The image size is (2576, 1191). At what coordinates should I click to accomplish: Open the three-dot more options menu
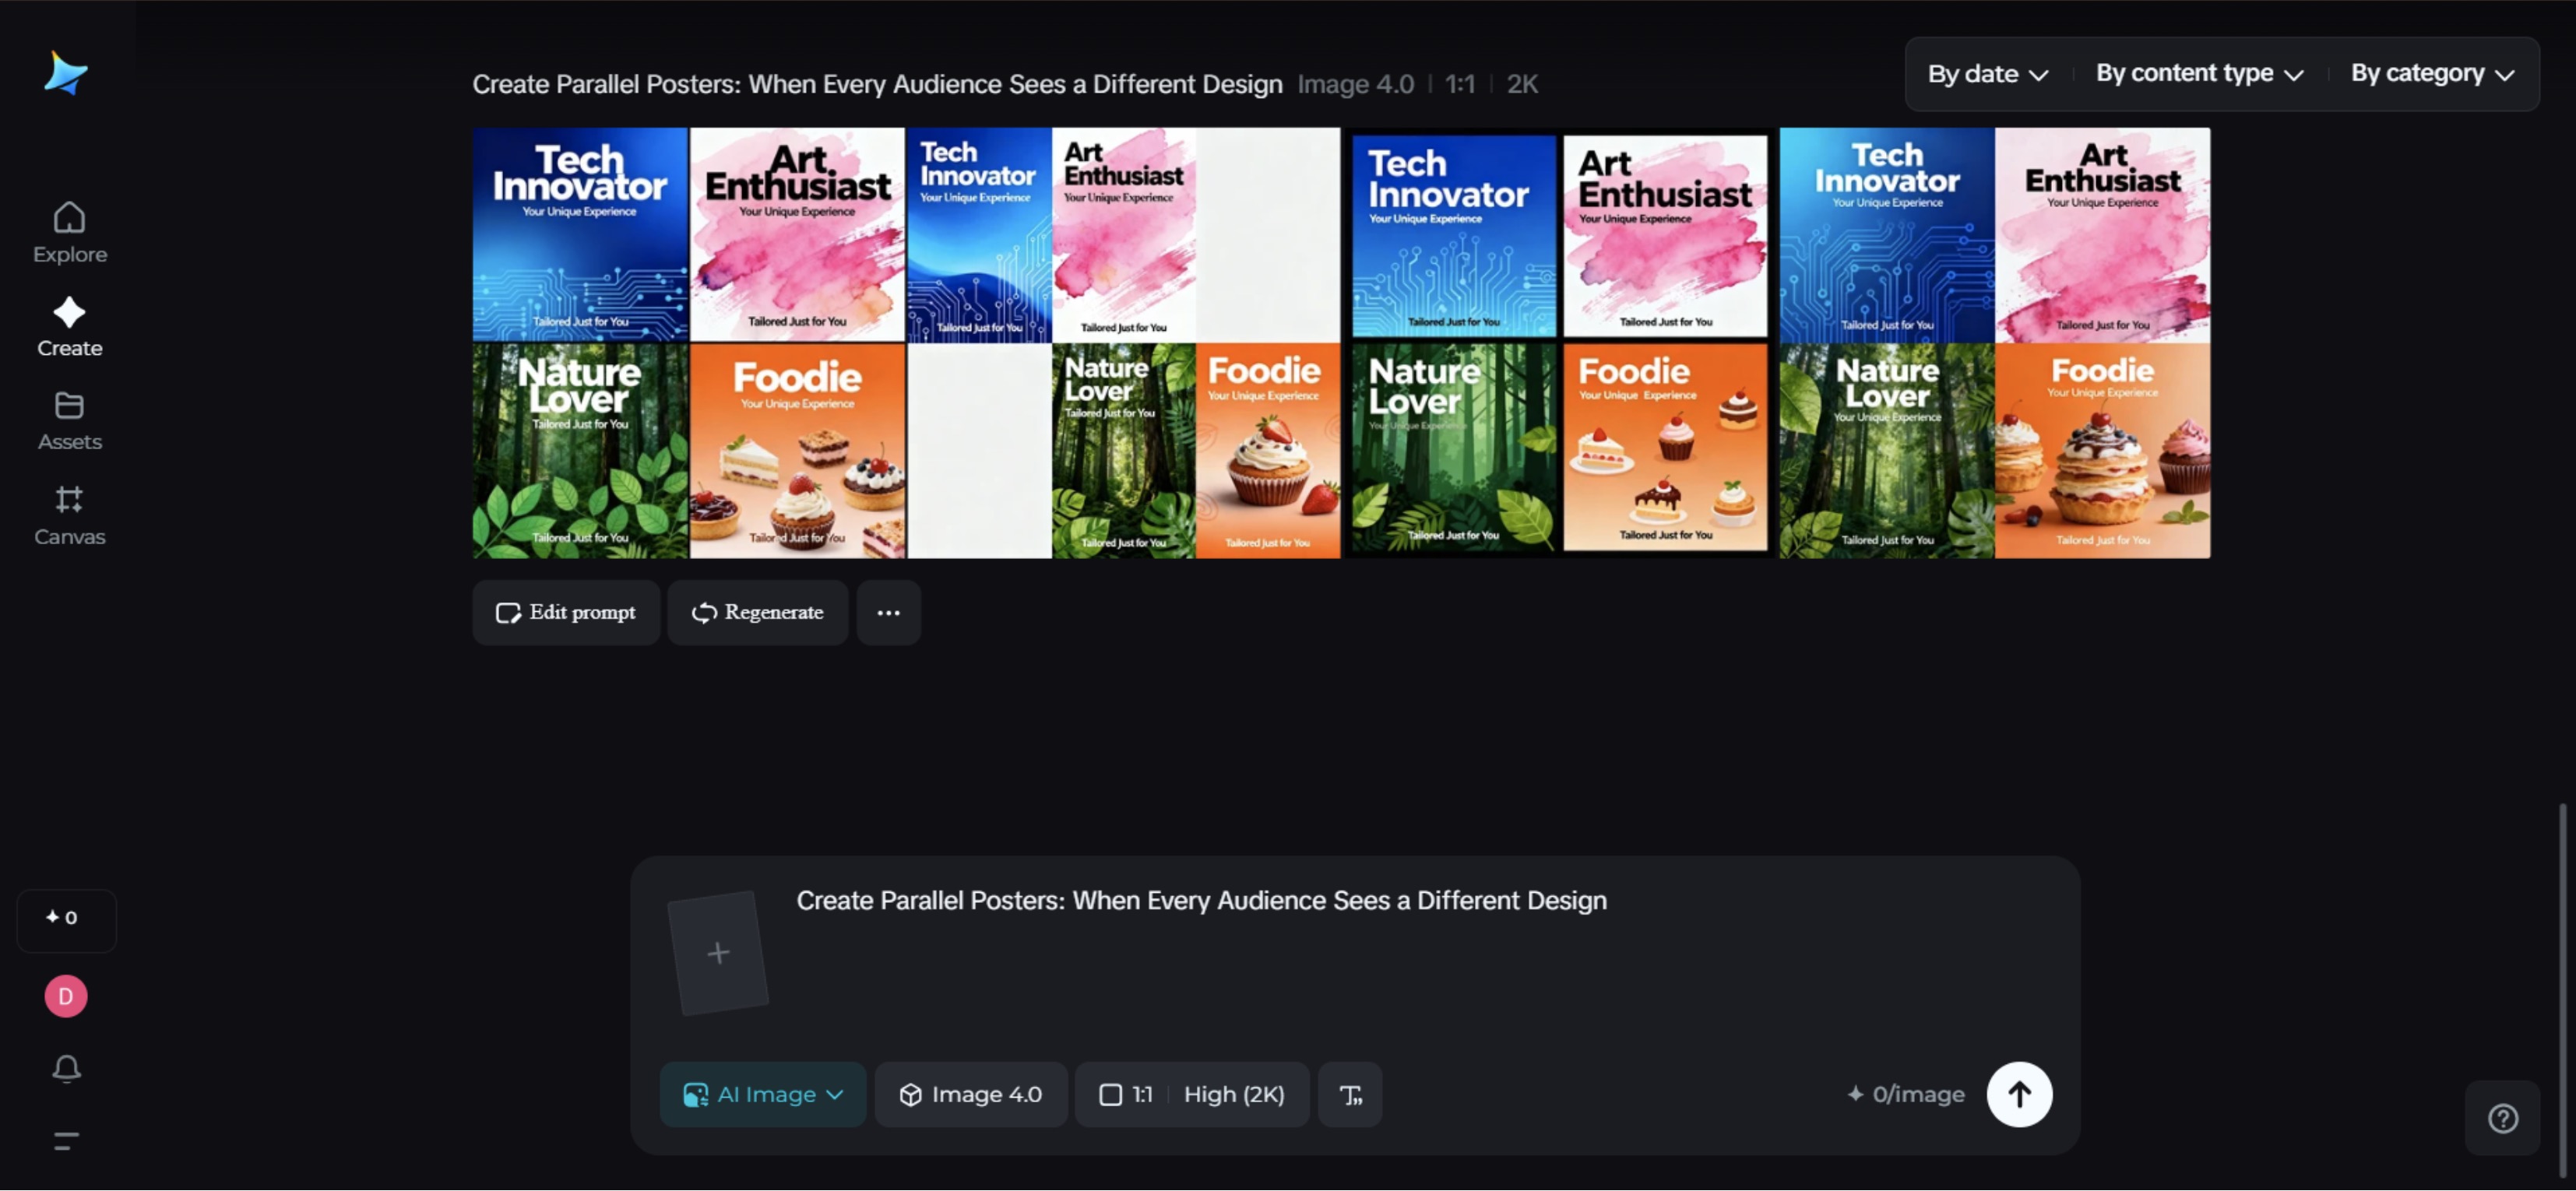[x=888, y=613]
